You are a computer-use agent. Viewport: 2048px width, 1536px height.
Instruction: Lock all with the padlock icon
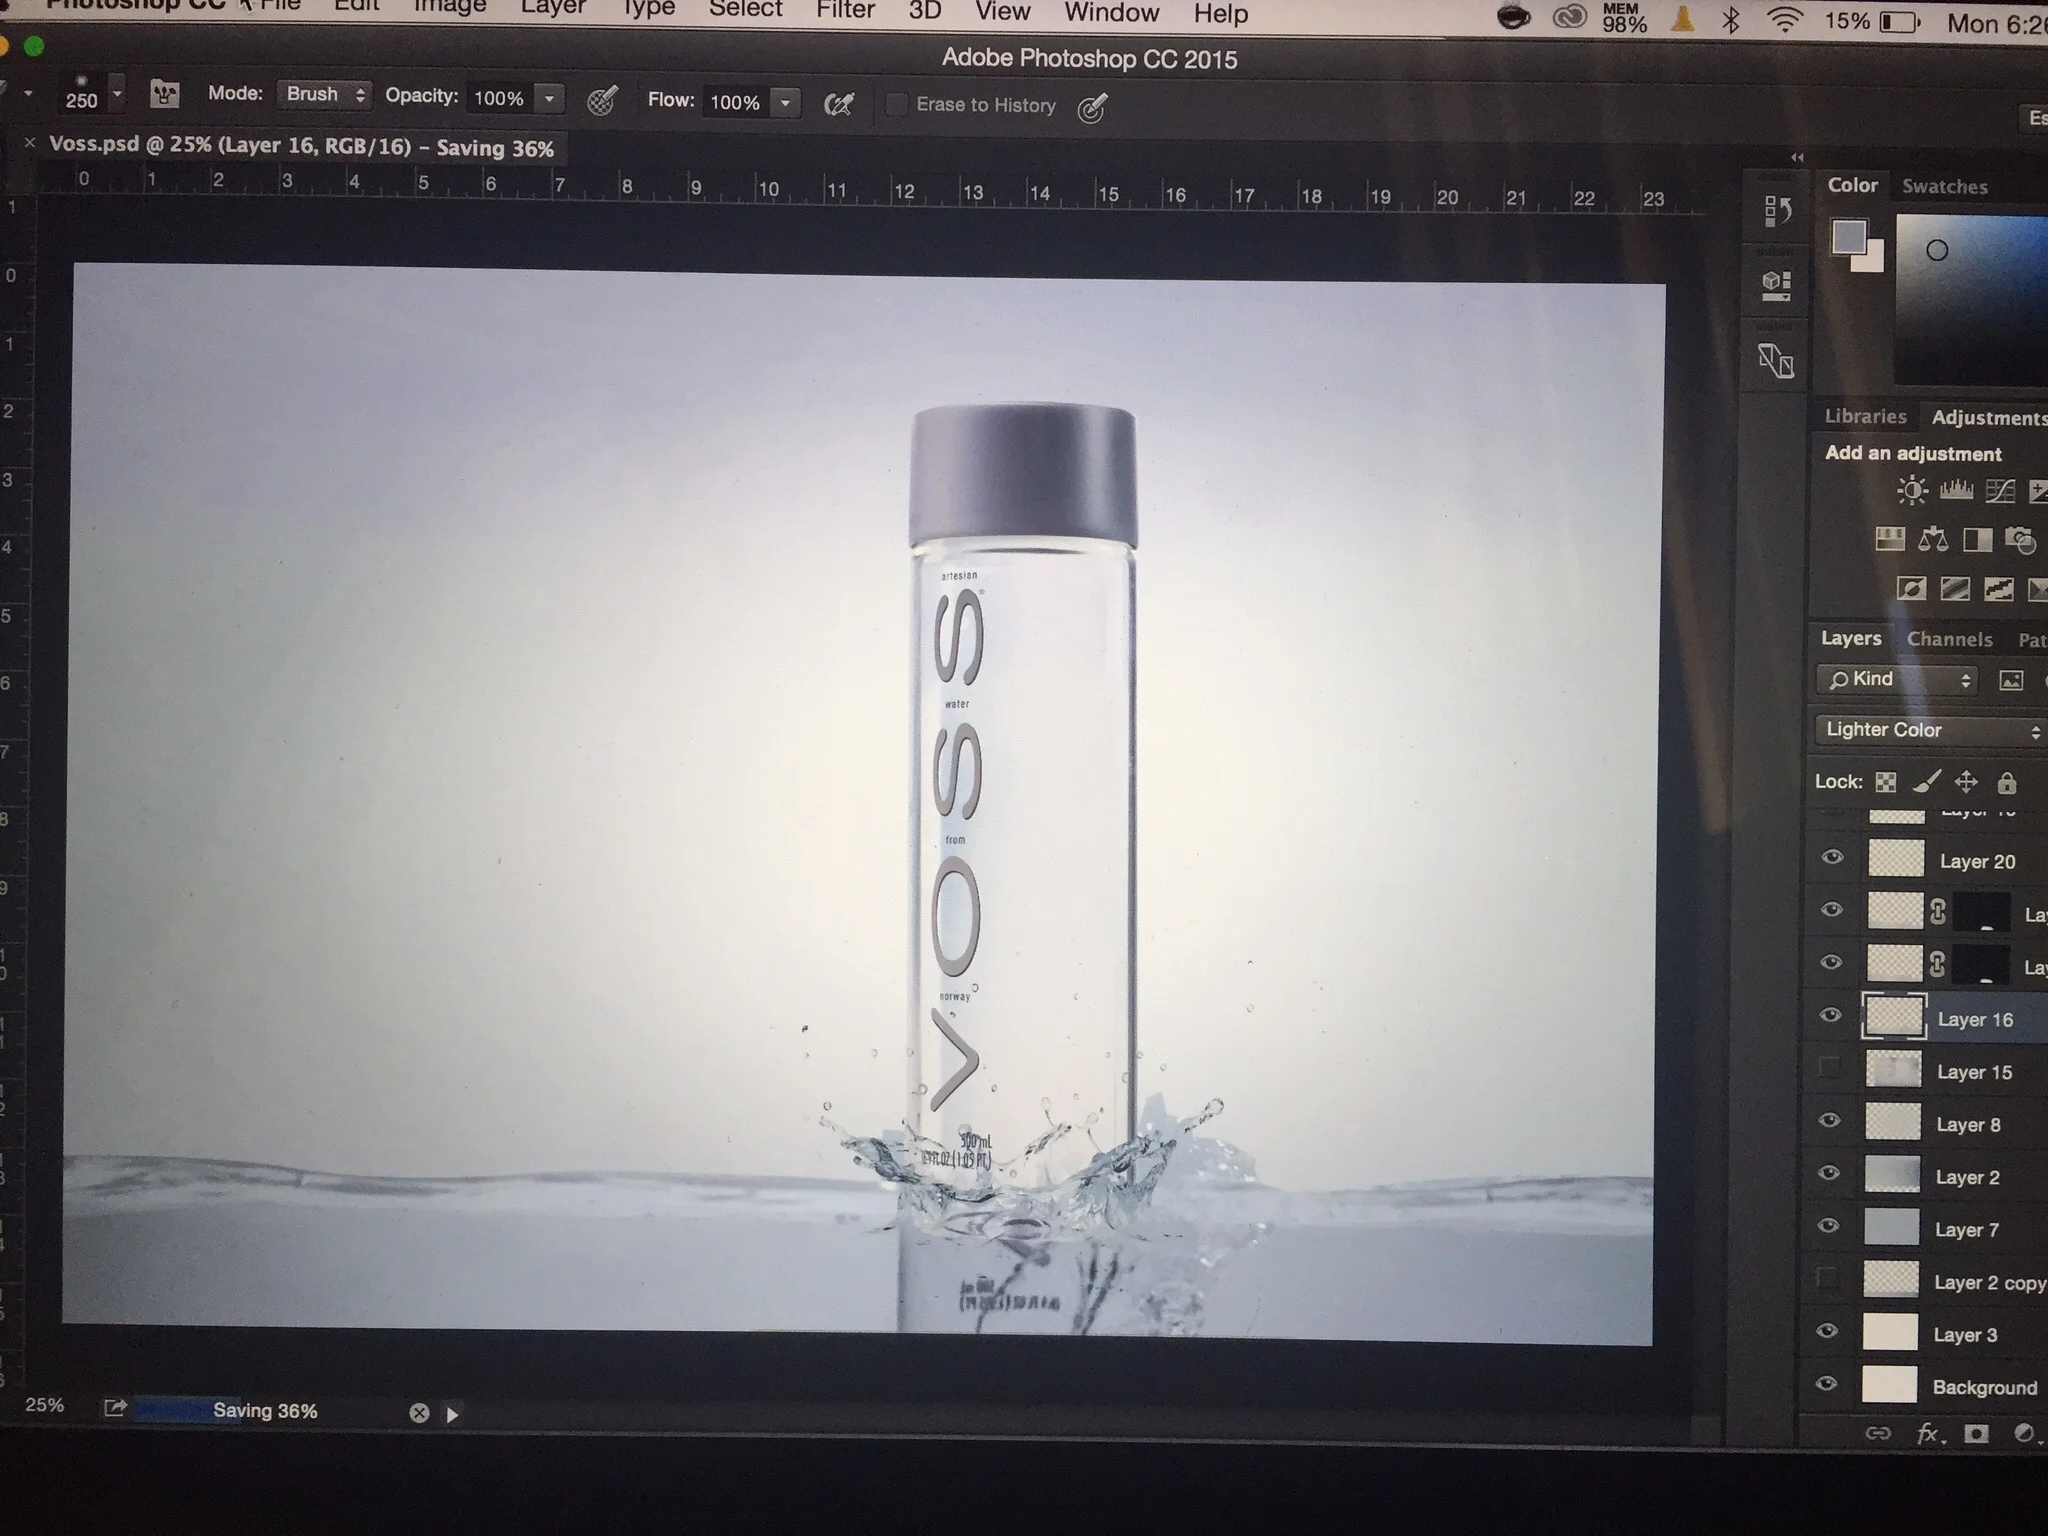pyautogui.click(x=2006, y=782)
